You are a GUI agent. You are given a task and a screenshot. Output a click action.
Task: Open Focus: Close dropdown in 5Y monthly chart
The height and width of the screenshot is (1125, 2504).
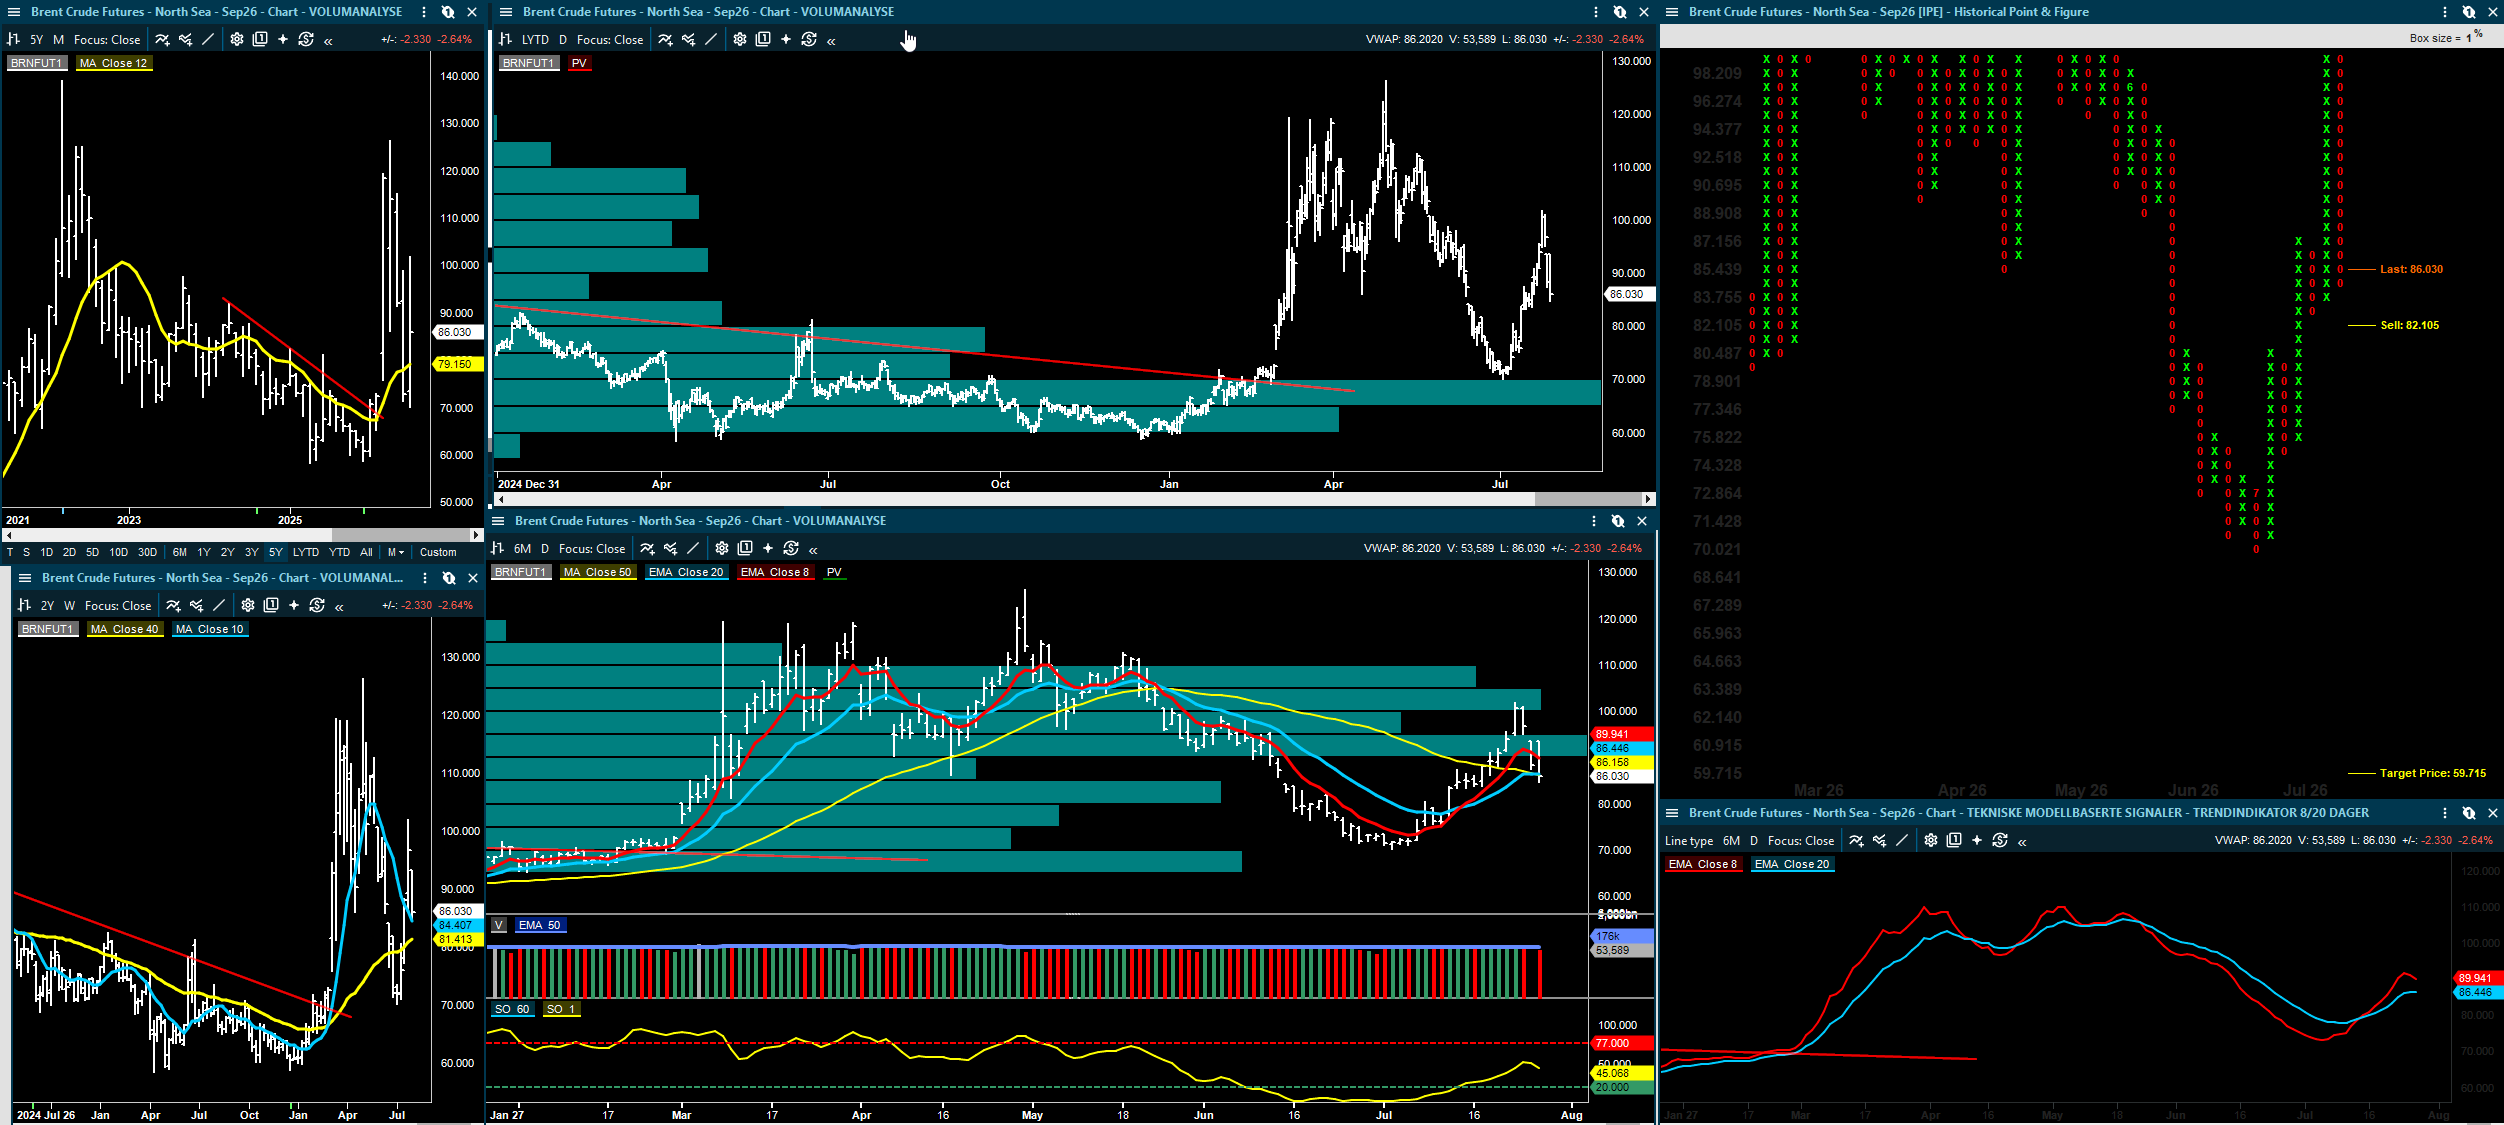coord(107,40)
